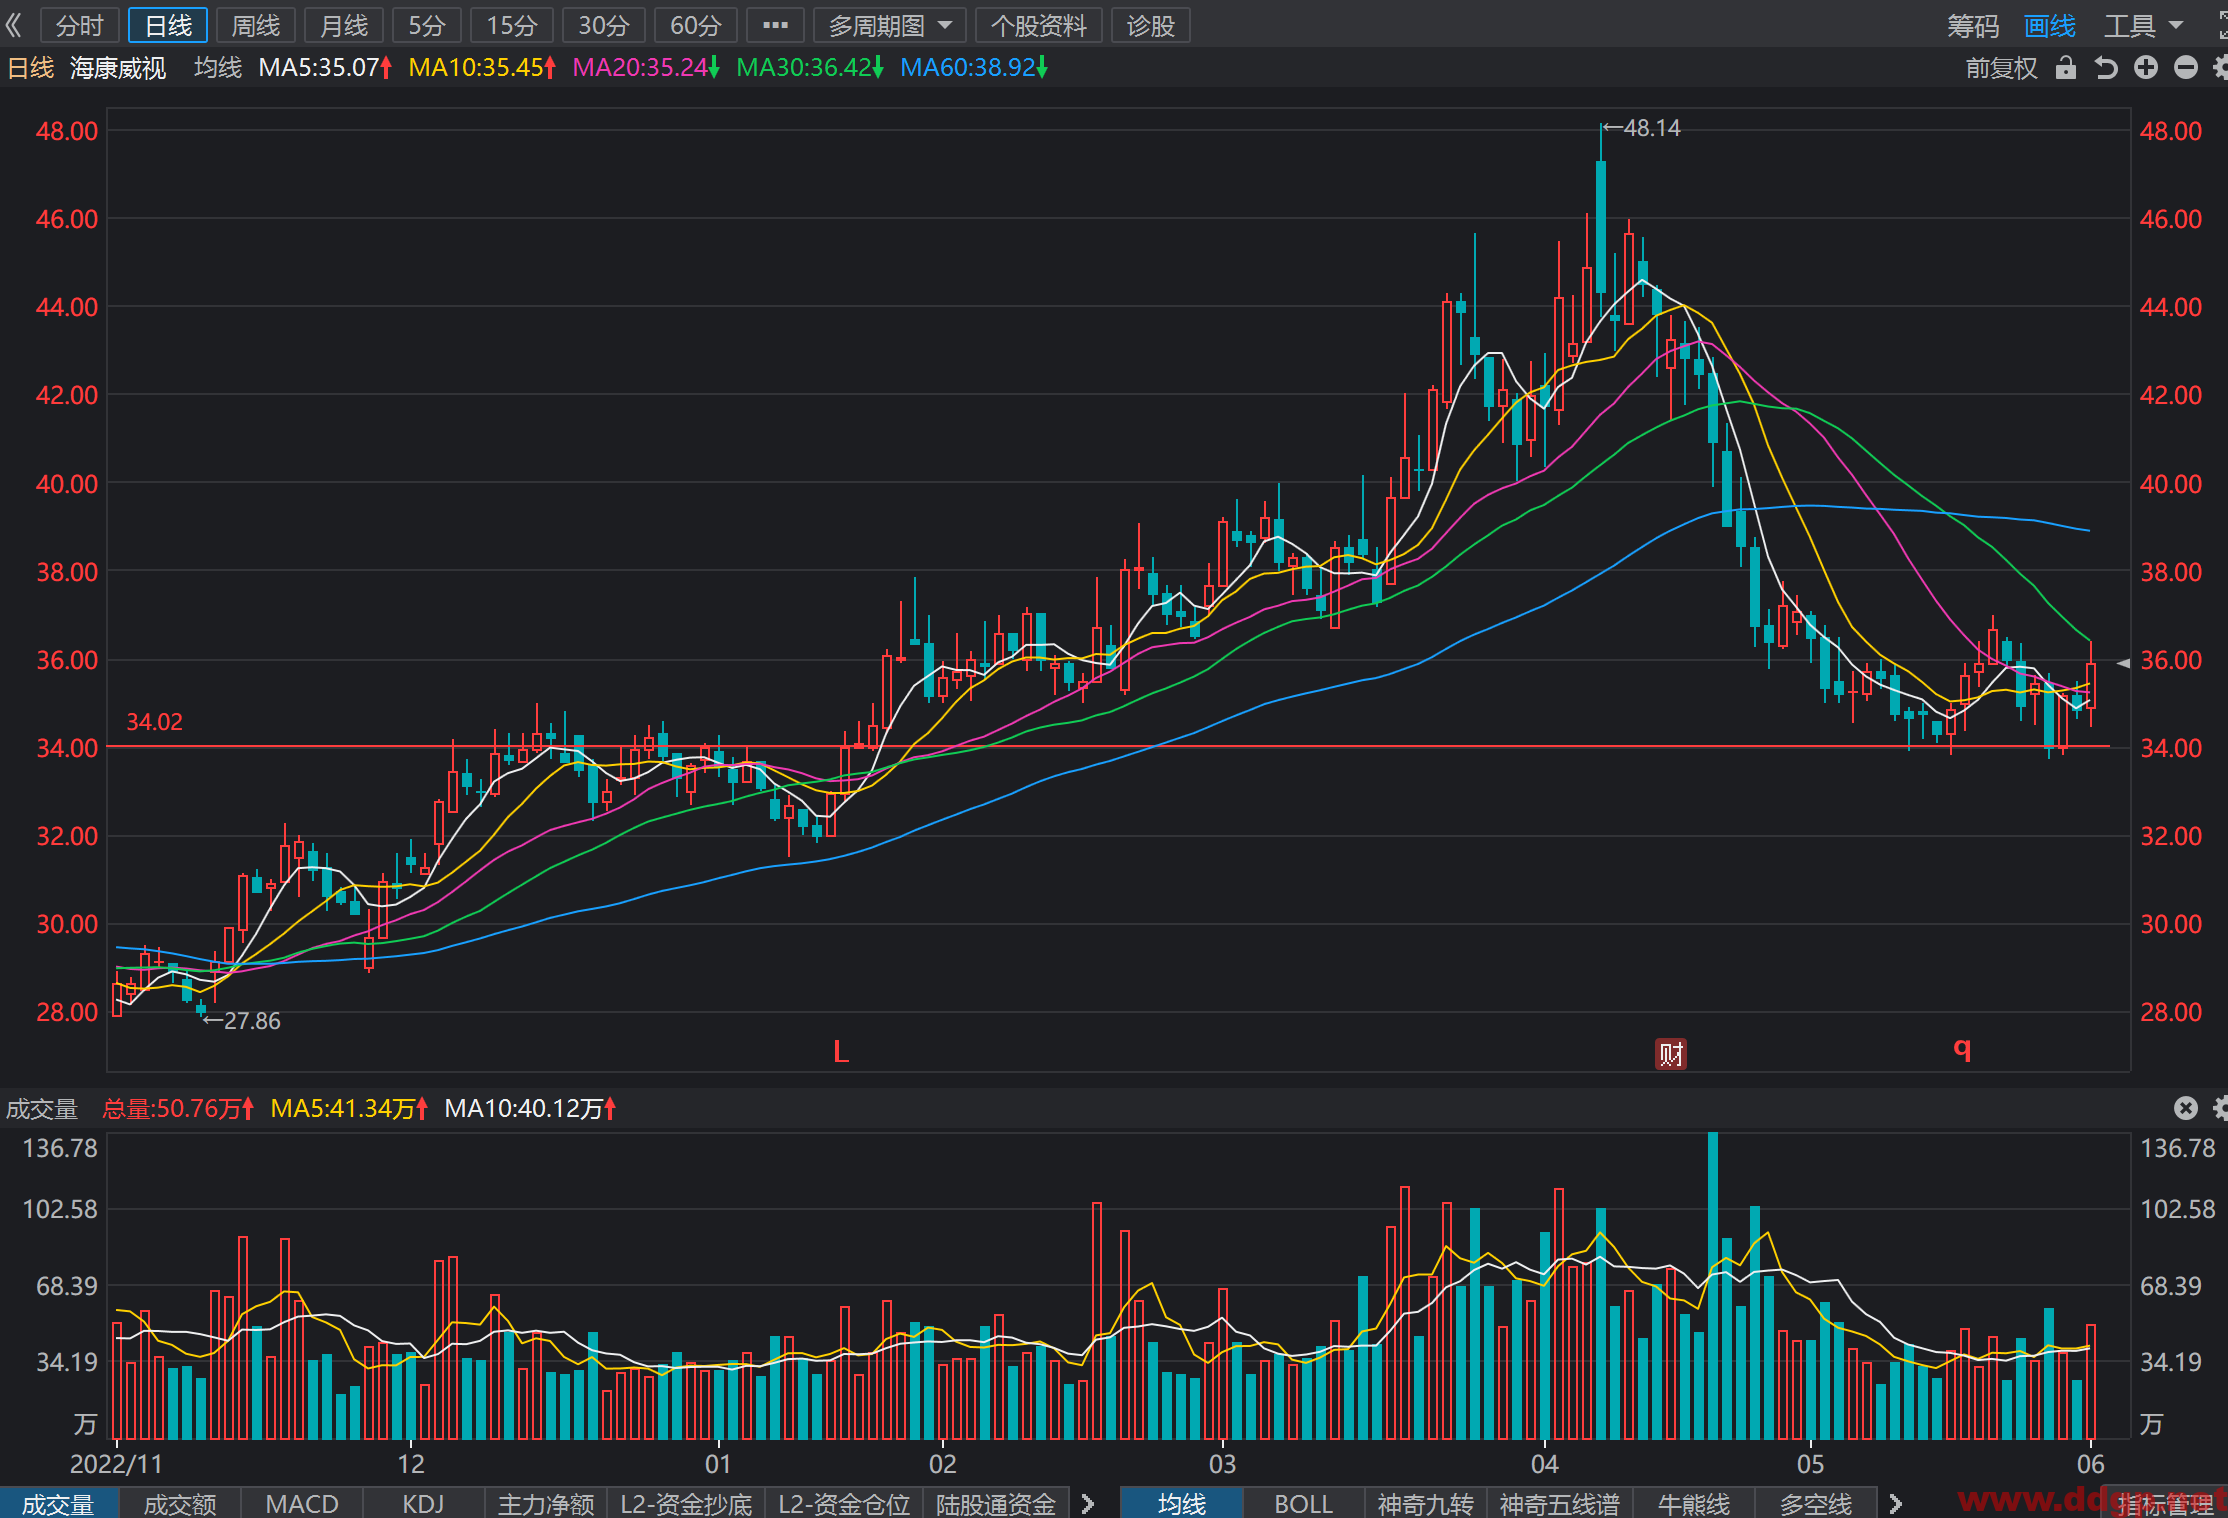Zoom out using the circled minus icon
This screenshot has width=2228, height=1518.
2186,67
